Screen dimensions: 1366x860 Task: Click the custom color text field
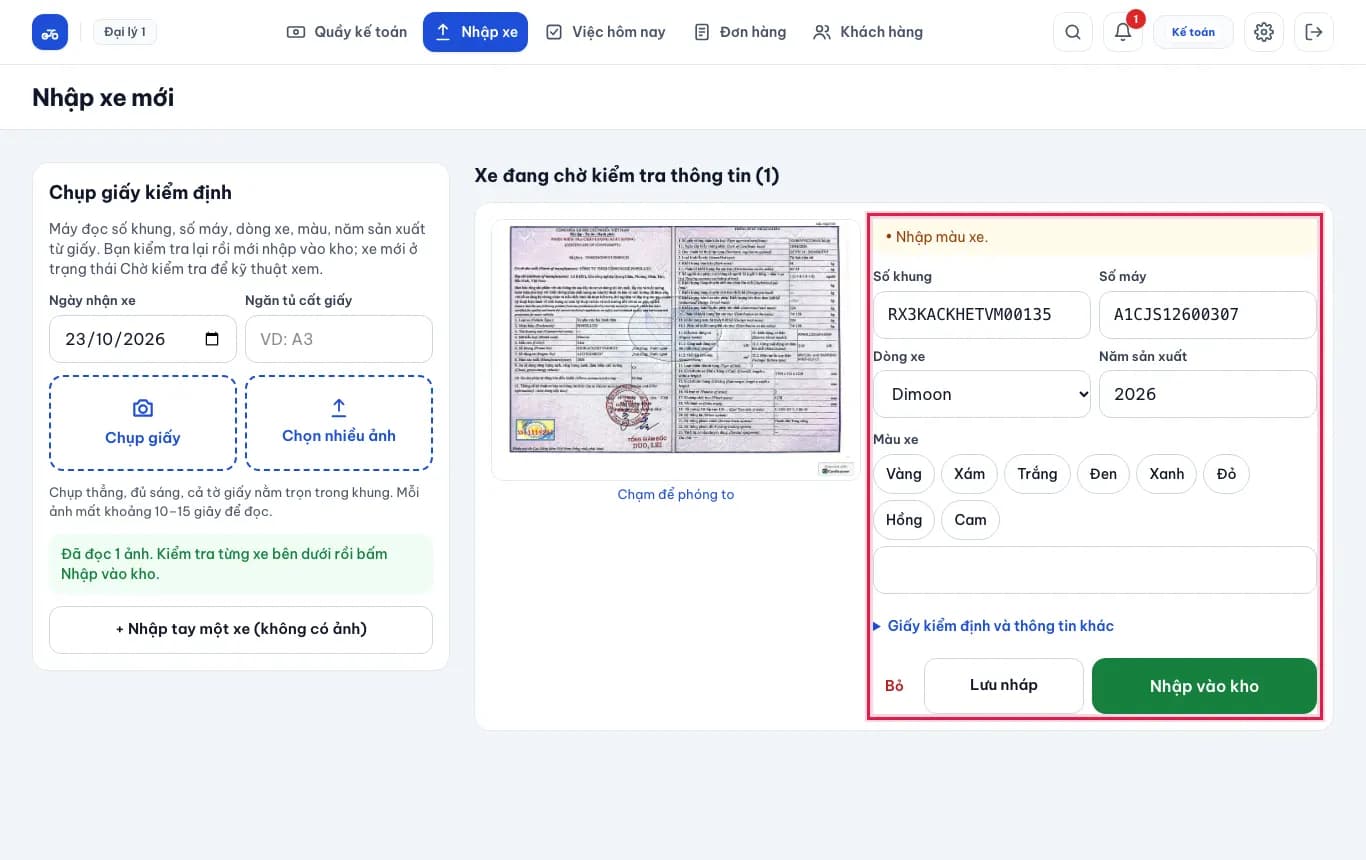[x=1095, y=570]
